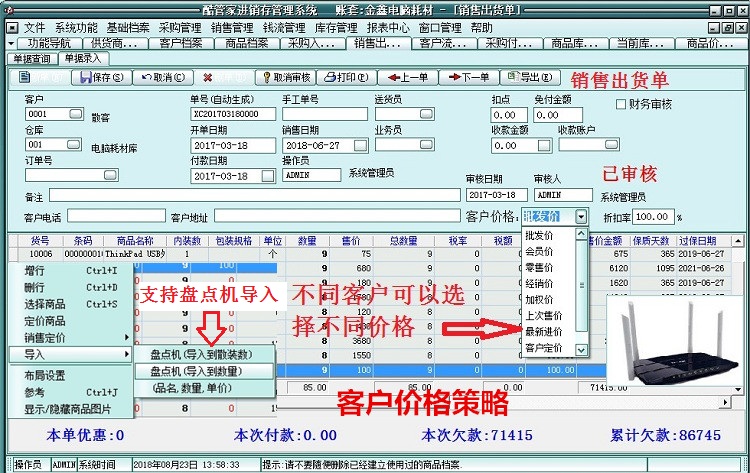Image resolution: width=750 pixels, height=473 pixels.
Task: Go to previous order with 上一单 arrow
Action: tap(408, 77)
